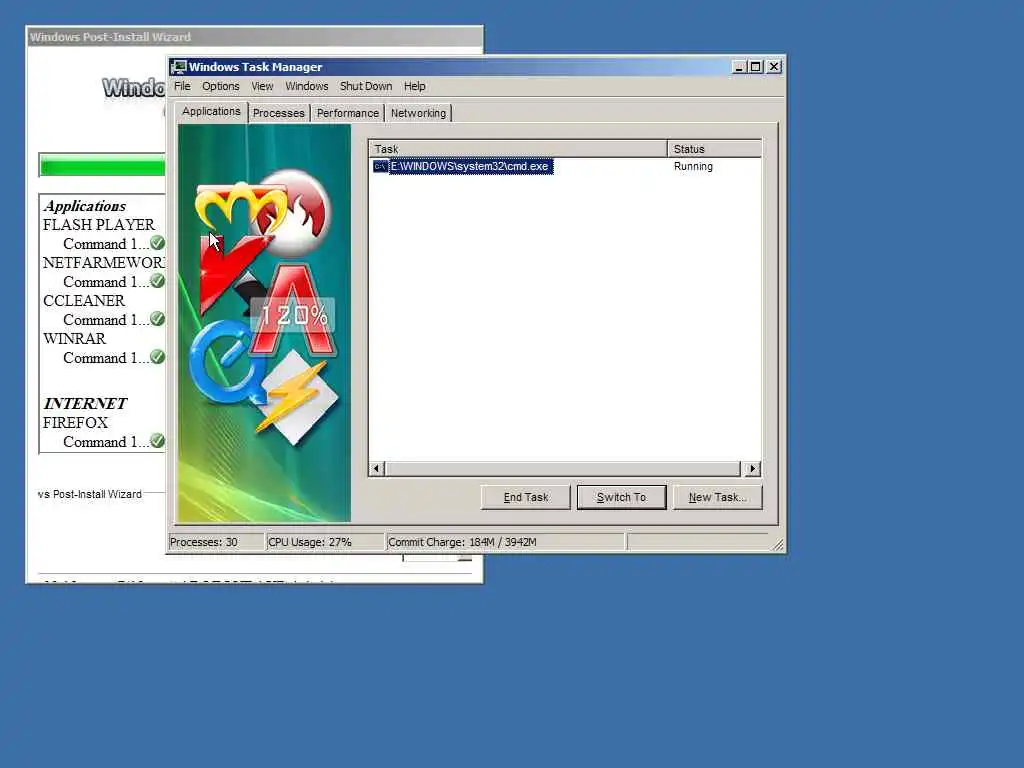Click the INTERNET heading in wizard list

tap(85, 404)
